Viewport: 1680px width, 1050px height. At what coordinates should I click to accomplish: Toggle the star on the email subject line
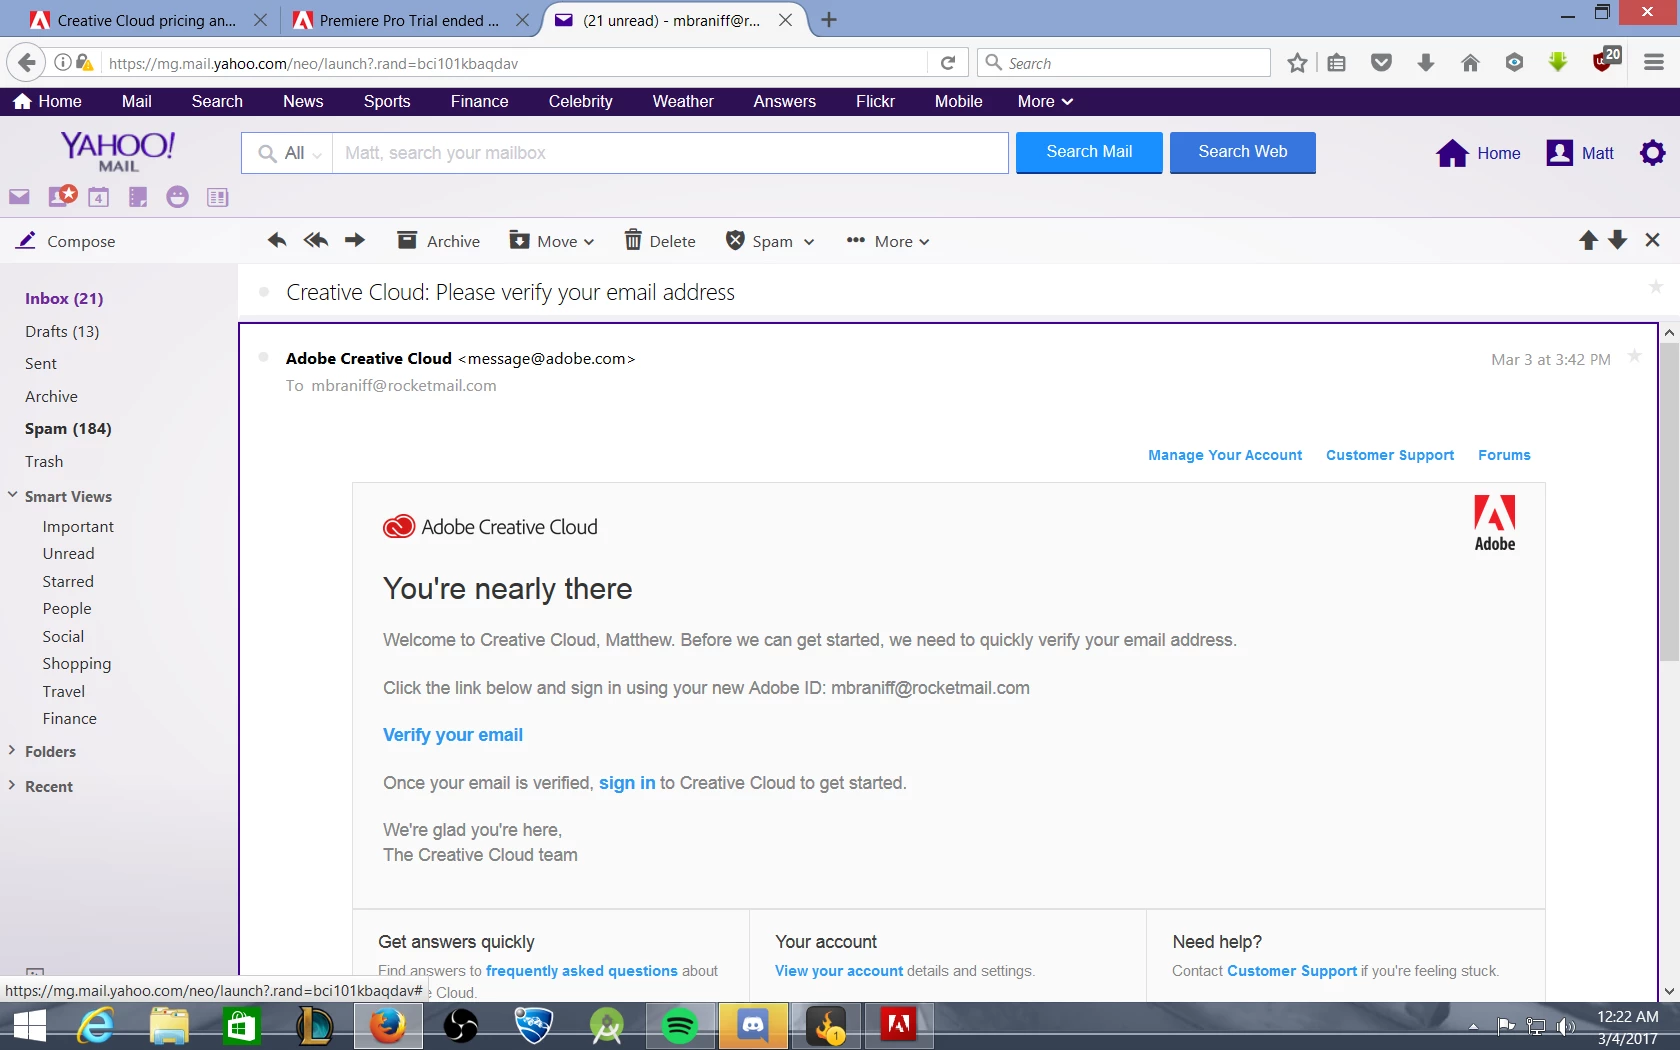(1655, 287)
